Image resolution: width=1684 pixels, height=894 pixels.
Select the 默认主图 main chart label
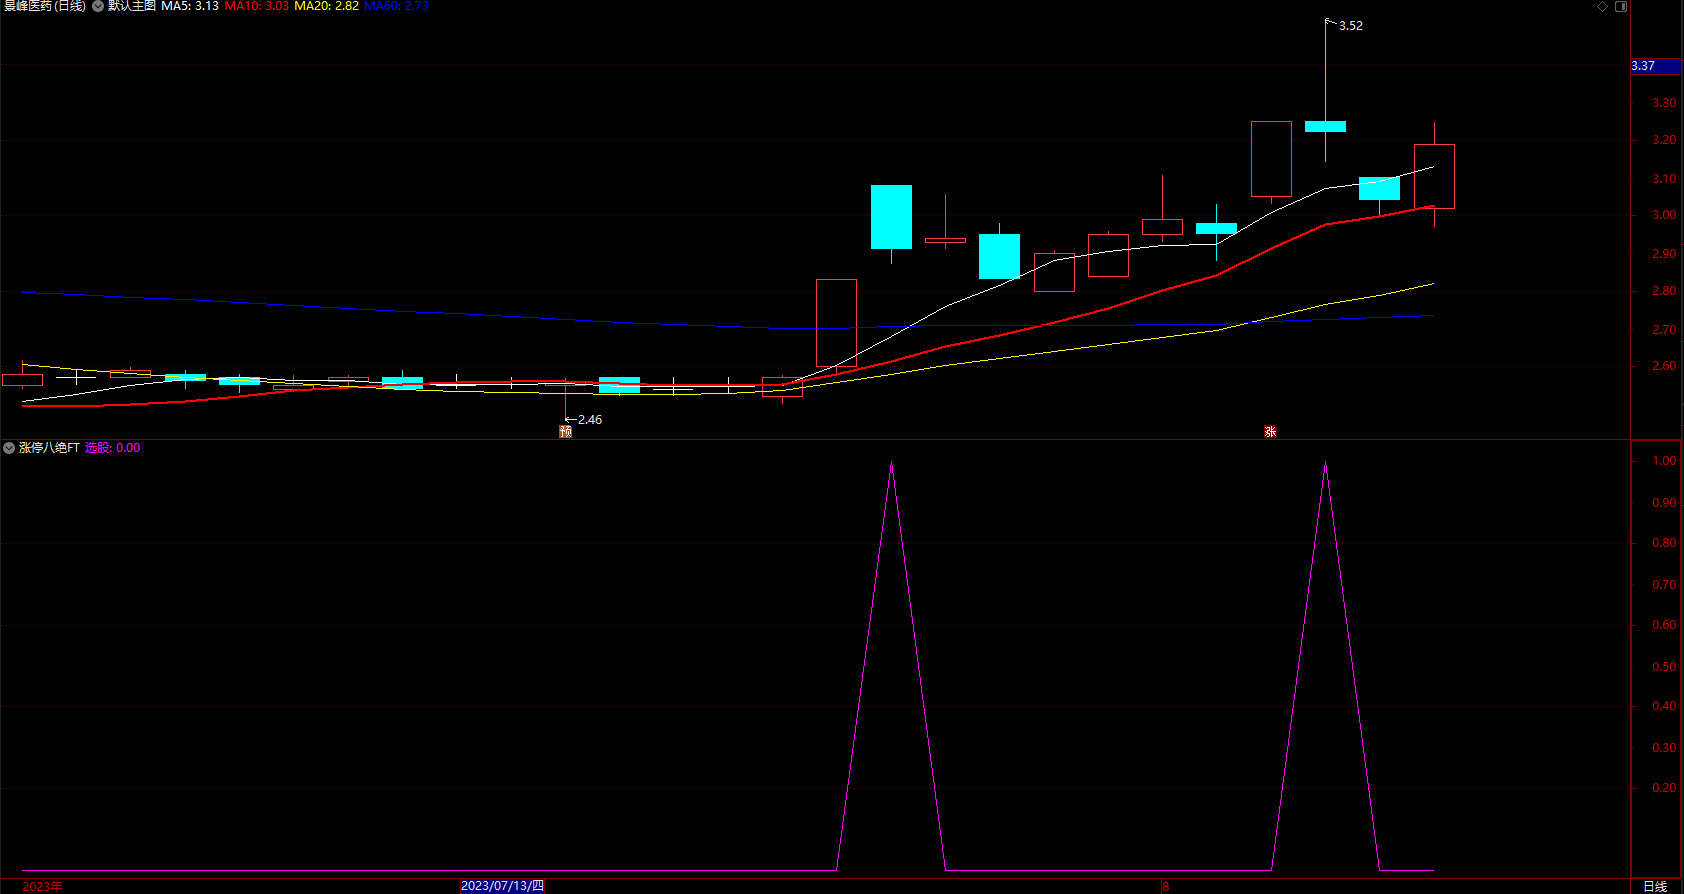132,6
